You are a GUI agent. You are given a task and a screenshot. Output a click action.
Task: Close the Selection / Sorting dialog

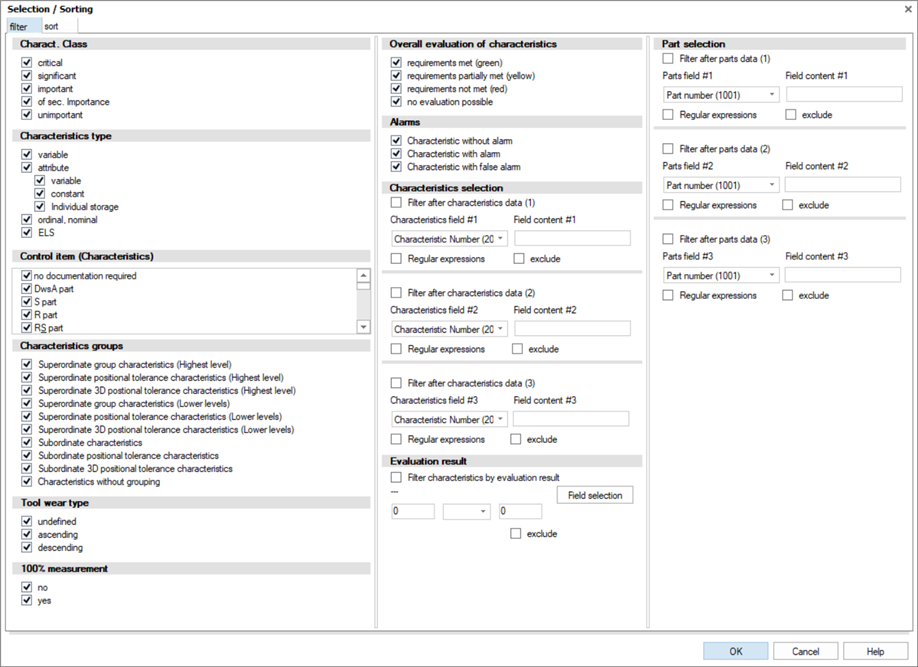(908, 9)
